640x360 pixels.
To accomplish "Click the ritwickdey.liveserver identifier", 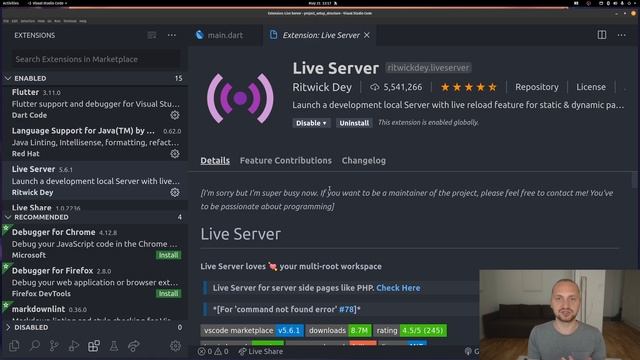I will (x=428, y=68).
